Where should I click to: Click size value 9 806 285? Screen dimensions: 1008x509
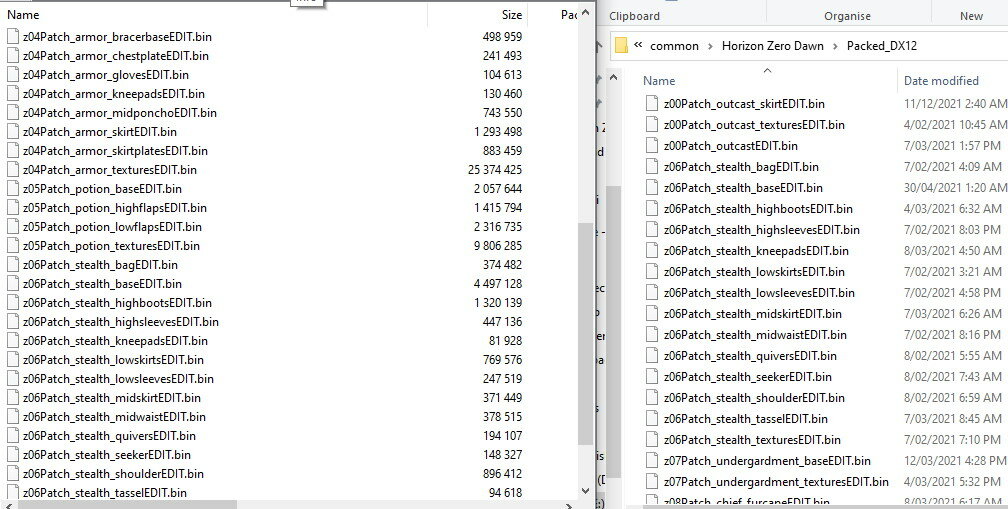(x=498, y=246)
